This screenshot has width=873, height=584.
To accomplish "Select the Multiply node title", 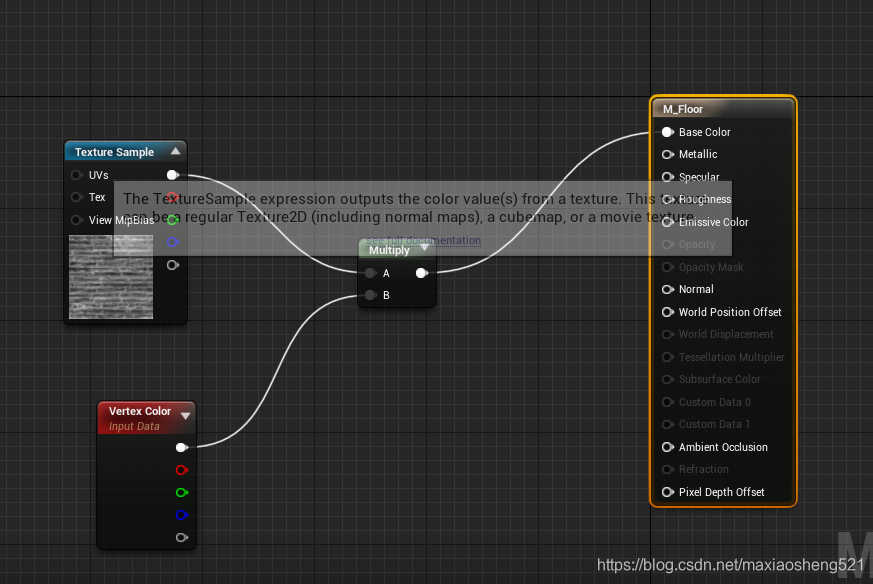I will coord(389,251).
